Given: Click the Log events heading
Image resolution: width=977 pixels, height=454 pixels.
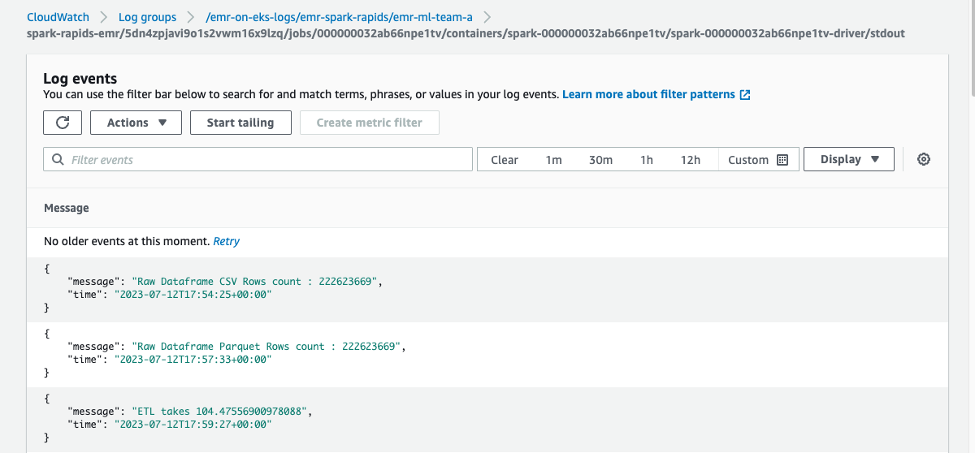Looking at the screenshot, I should 80,78.
